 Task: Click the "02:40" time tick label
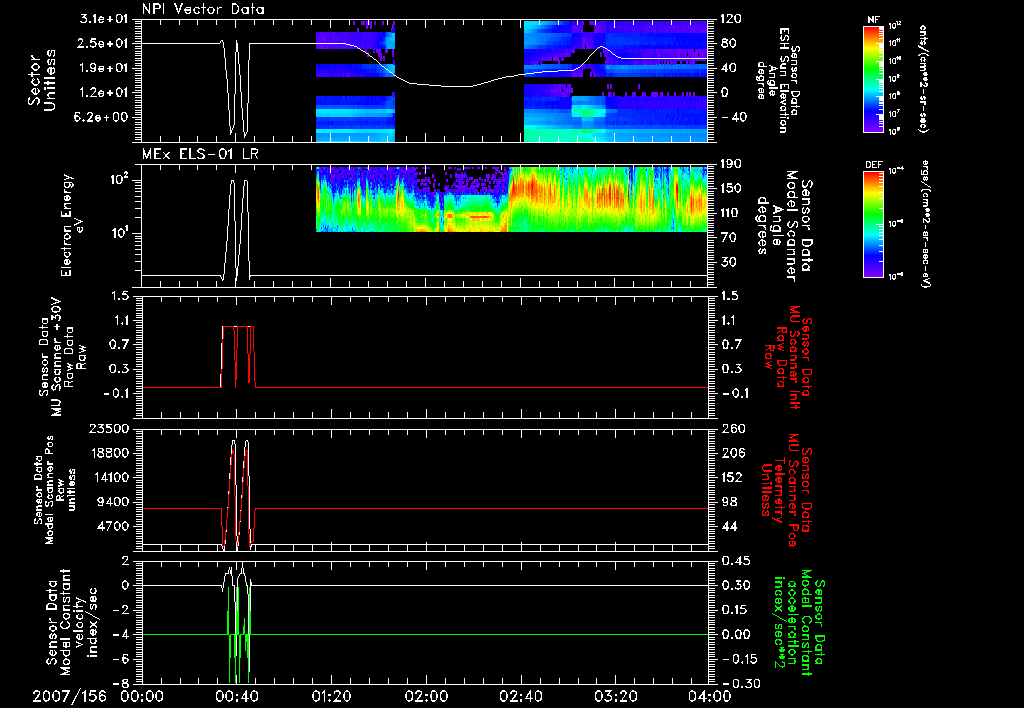pos(521,696)
